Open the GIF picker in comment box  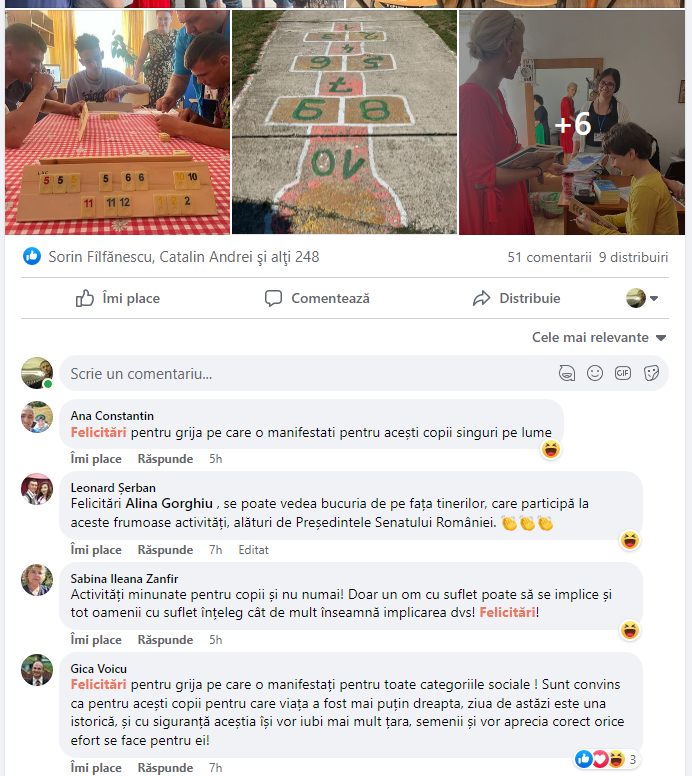623,373
